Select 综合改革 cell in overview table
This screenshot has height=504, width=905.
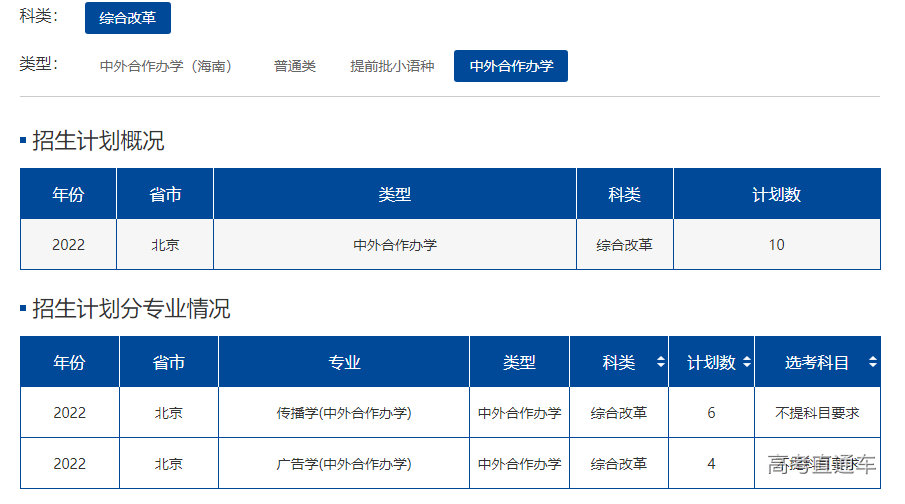pos(624,245)
